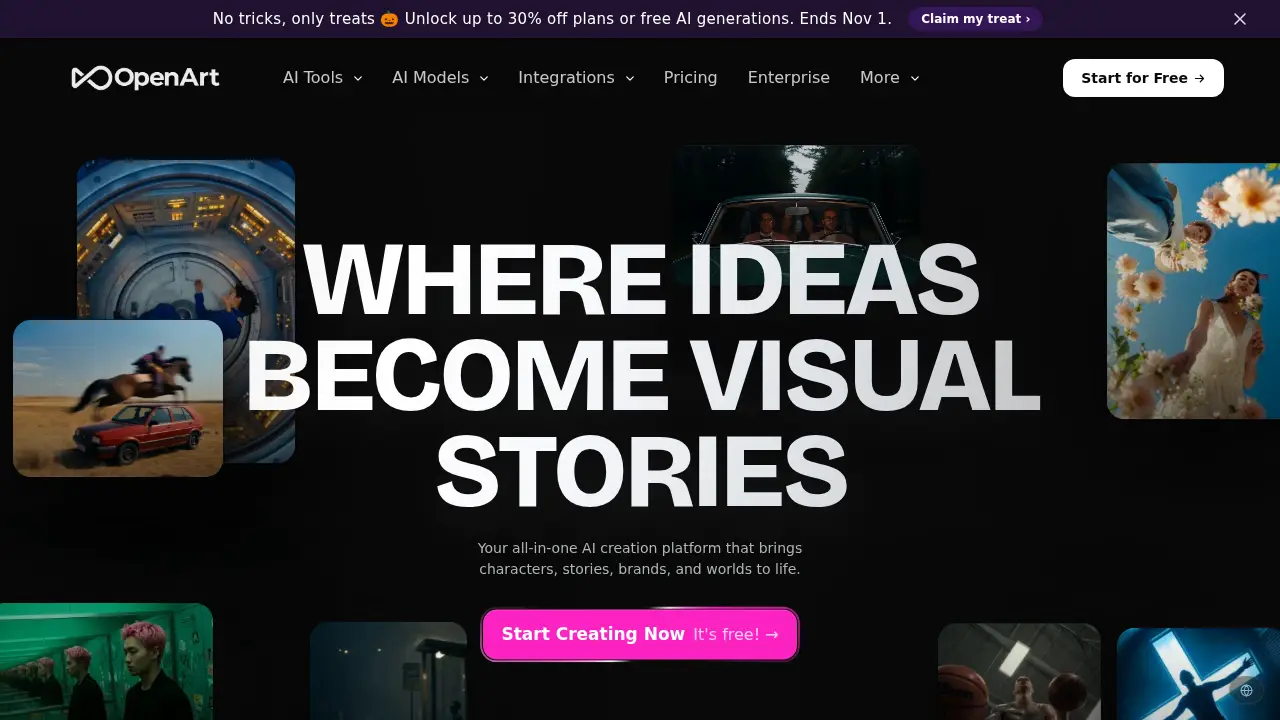View the woman with flowers thumbnail

tap(1193, 291)
